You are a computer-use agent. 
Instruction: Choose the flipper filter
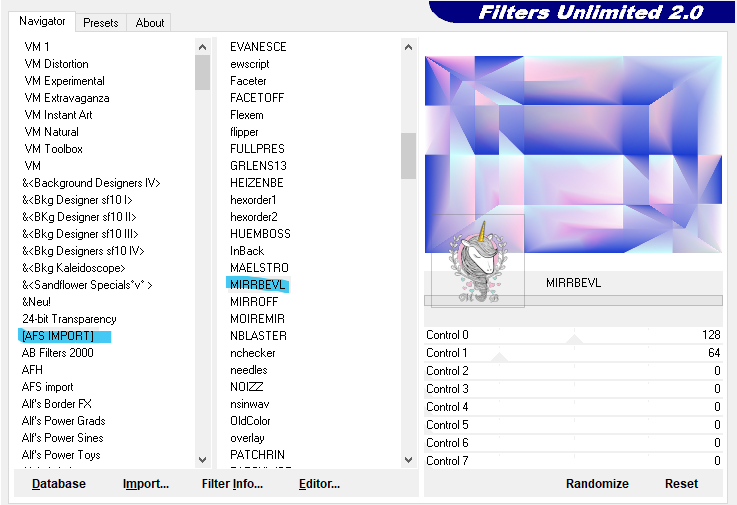(x=244, y=132)
